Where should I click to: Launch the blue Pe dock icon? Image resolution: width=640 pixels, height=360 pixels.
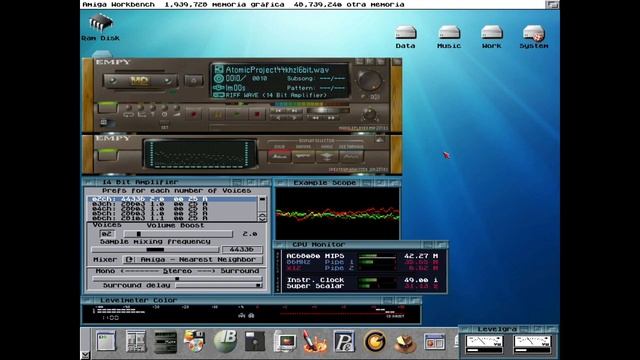[344, 341]
